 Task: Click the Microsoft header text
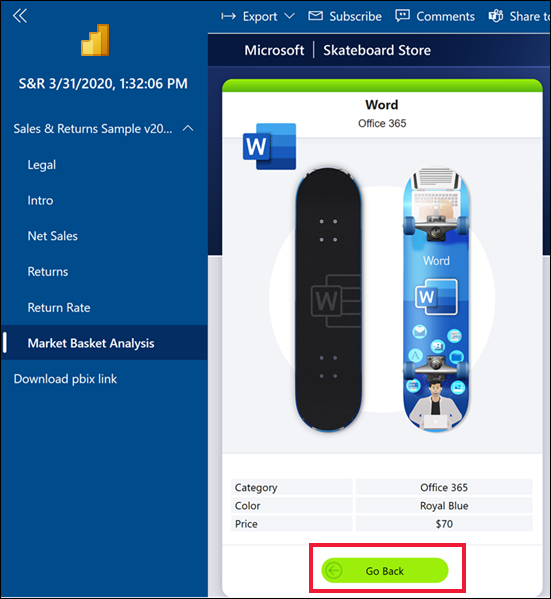pos(274,50)
